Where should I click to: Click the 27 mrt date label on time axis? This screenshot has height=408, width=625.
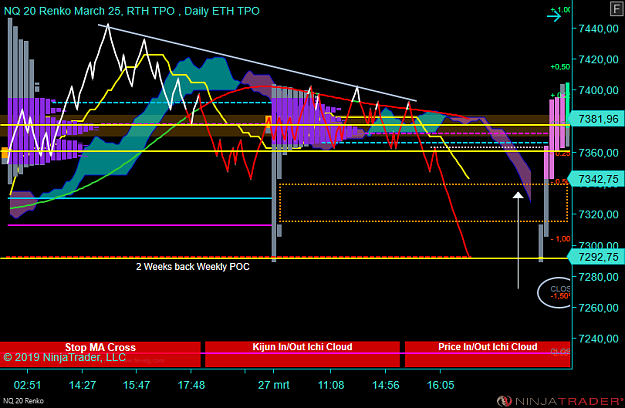click(x=274, y=385)
